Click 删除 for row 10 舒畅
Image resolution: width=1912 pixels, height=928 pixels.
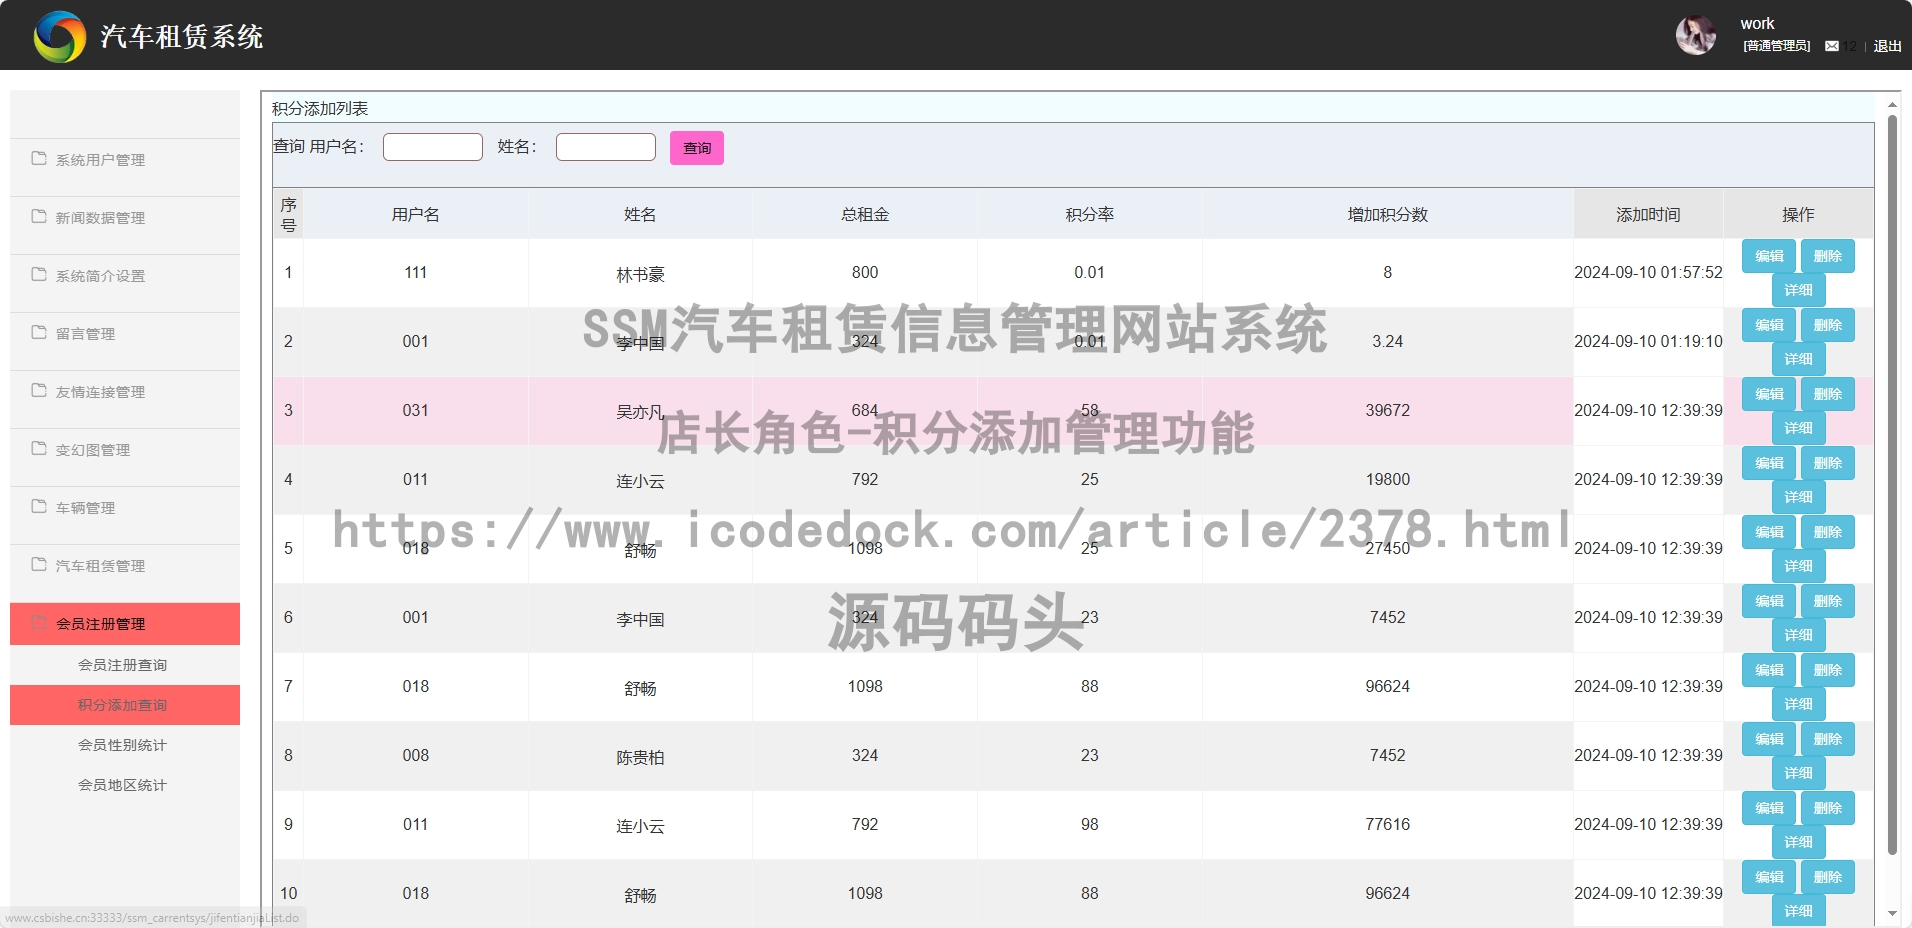coord(1828,877)
